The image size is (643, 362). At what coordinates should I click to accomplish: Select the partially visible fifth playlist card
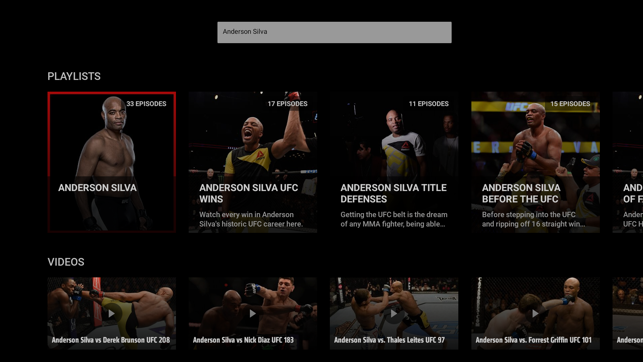(x=628, y=162)
